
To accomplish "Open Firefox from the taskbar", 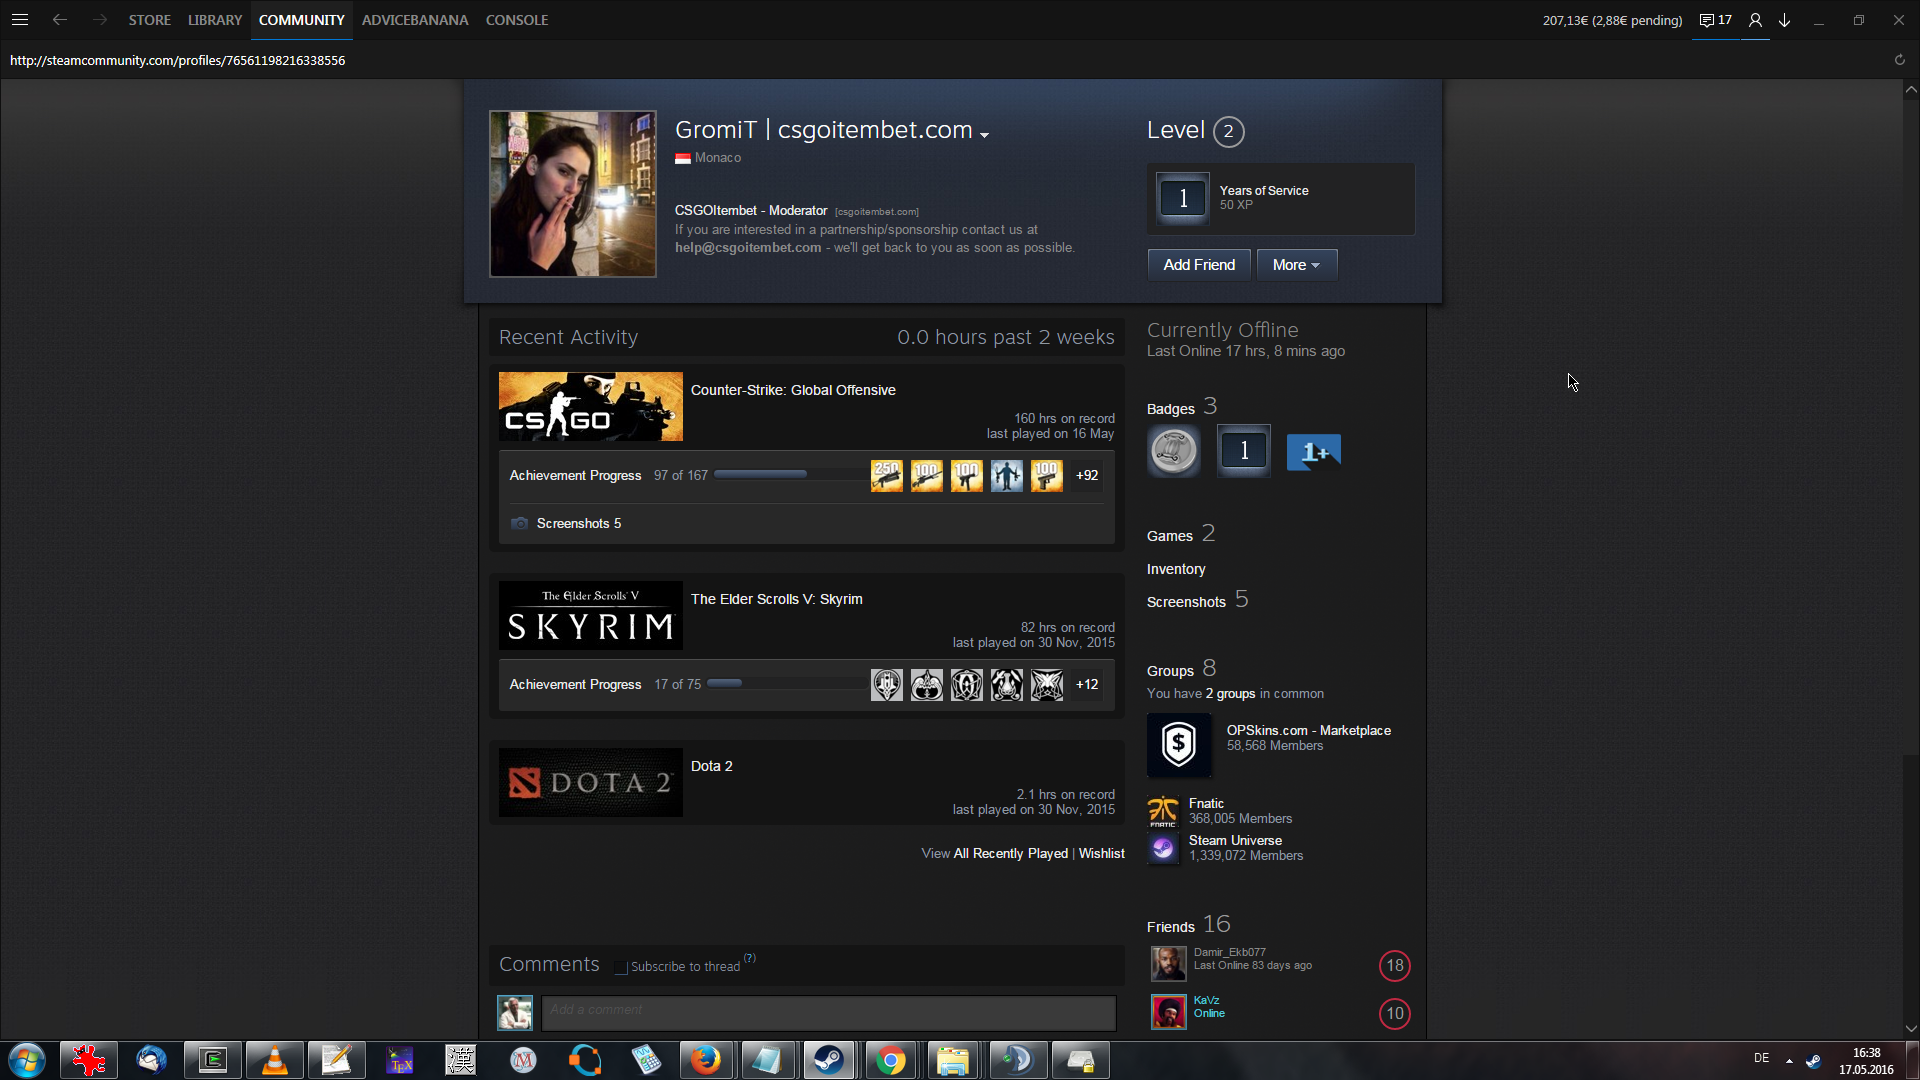I will click(705, 1060).
